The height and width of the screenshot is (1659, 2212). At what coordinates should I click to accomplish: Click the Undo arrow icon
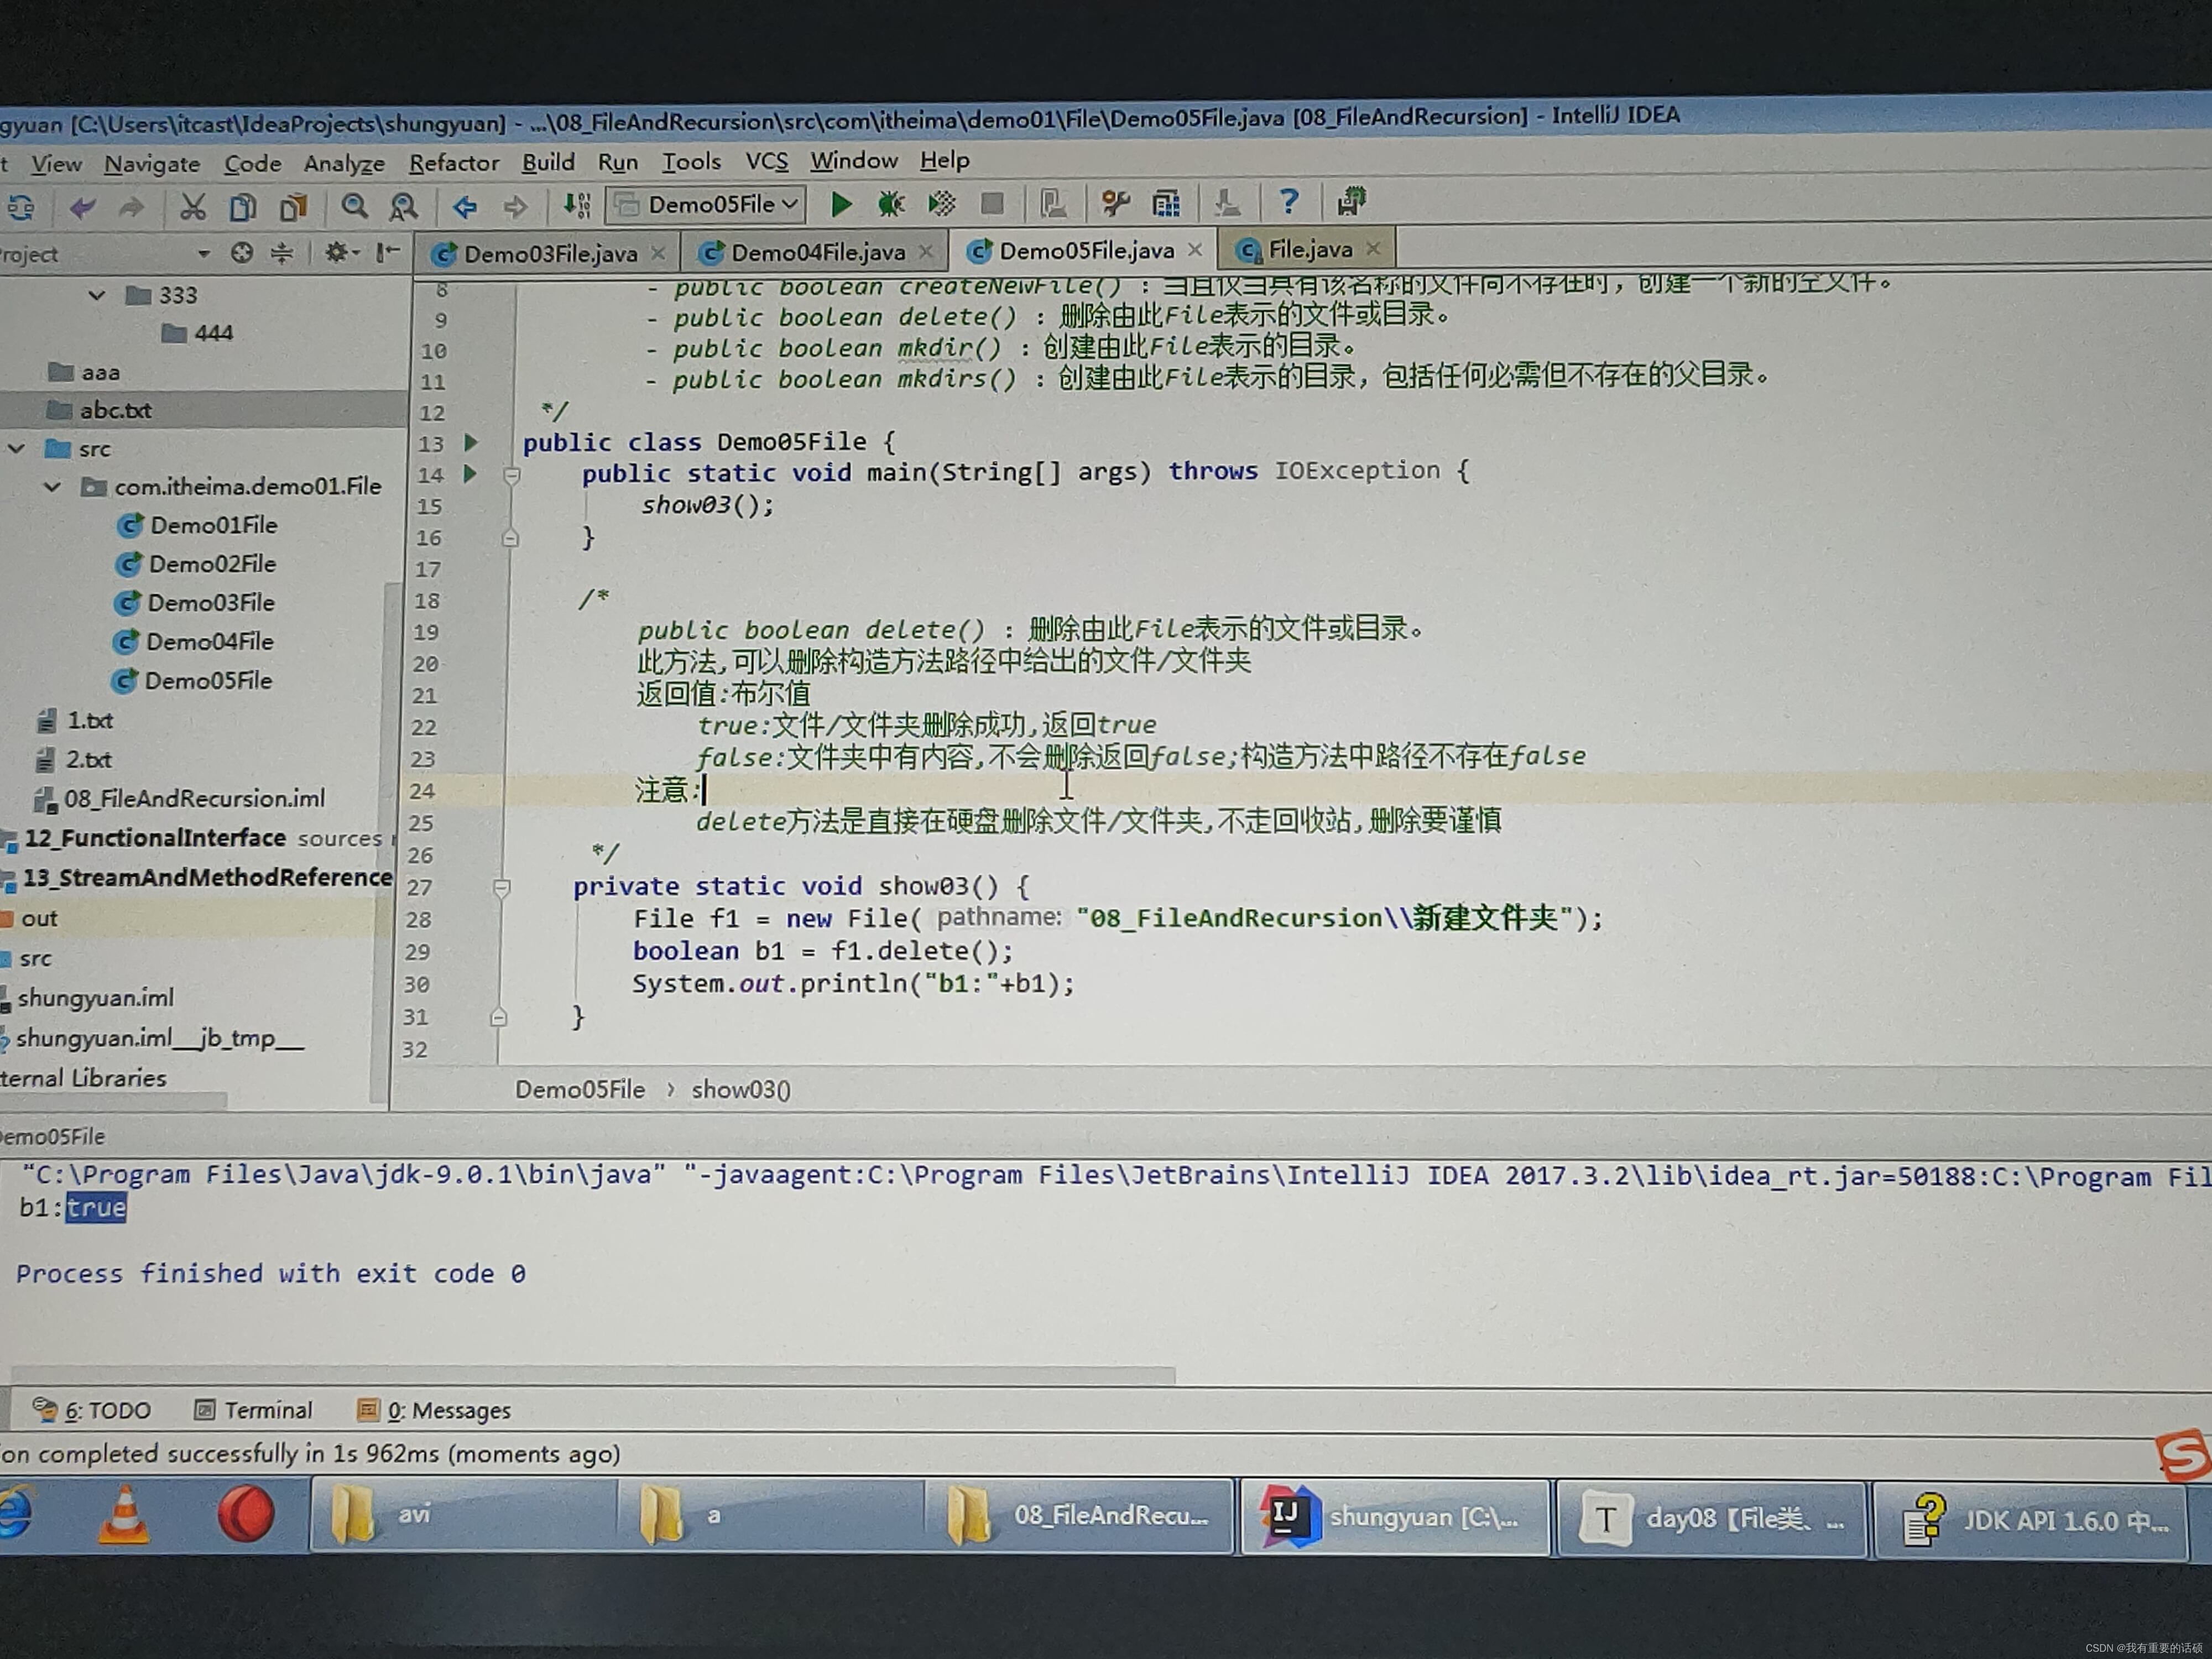point(82,208)
